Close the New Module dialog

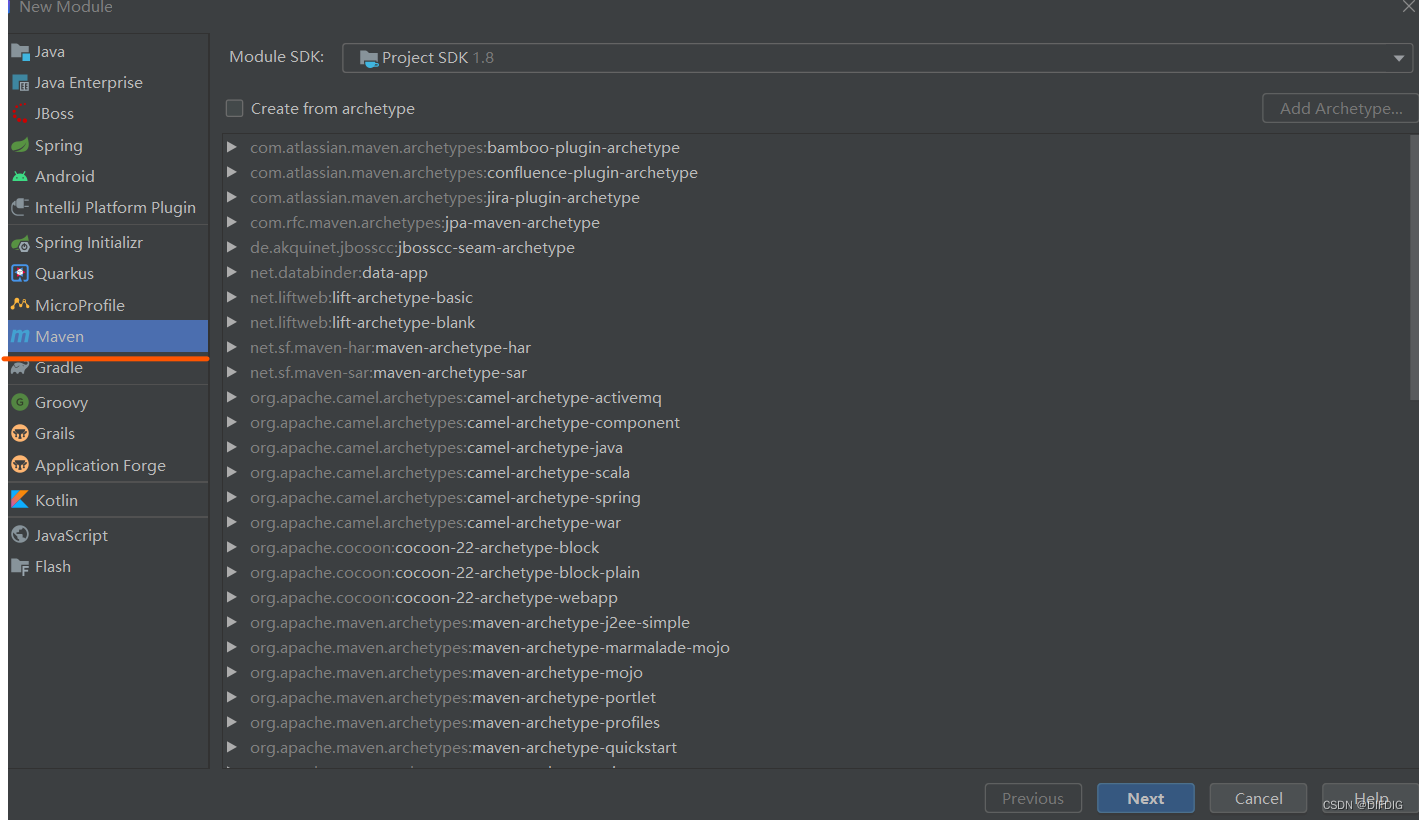[1408, 6]
